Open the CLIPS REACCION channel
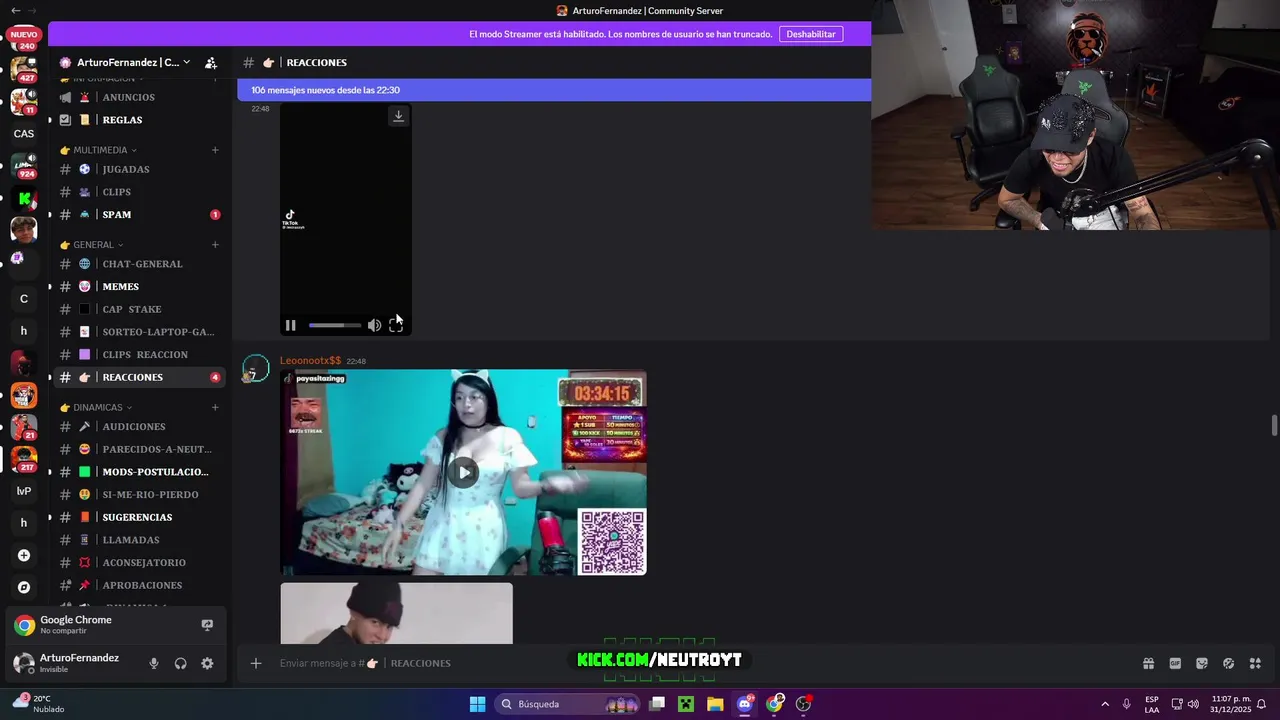 point(137,355)
